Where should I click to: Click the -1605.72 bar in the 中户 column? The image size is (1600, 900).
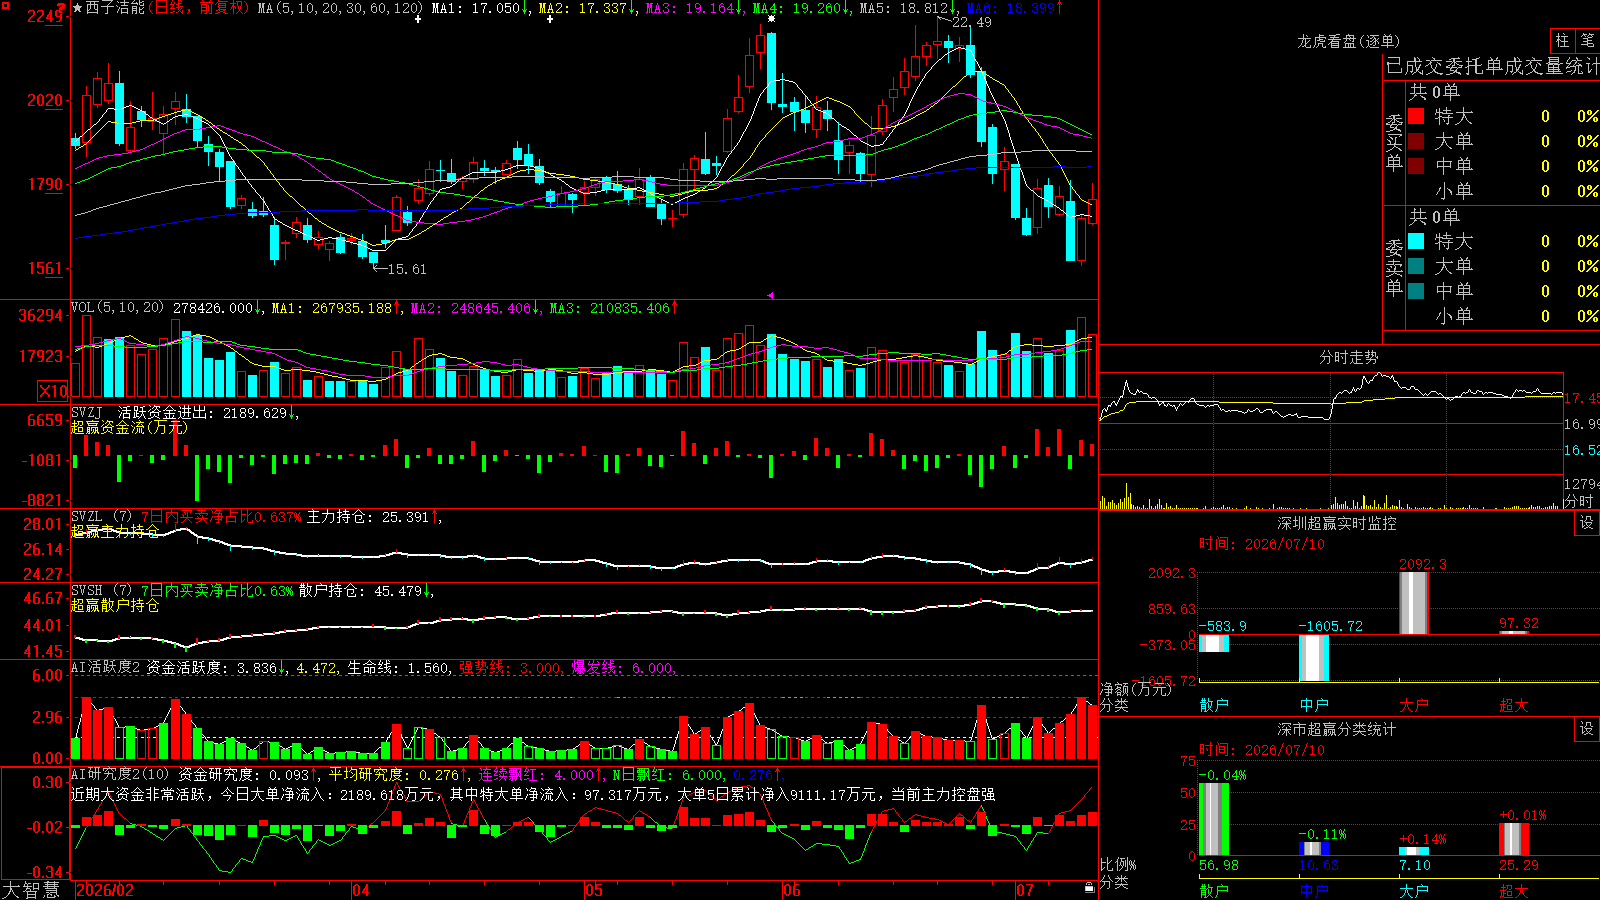coord(1314,658)
